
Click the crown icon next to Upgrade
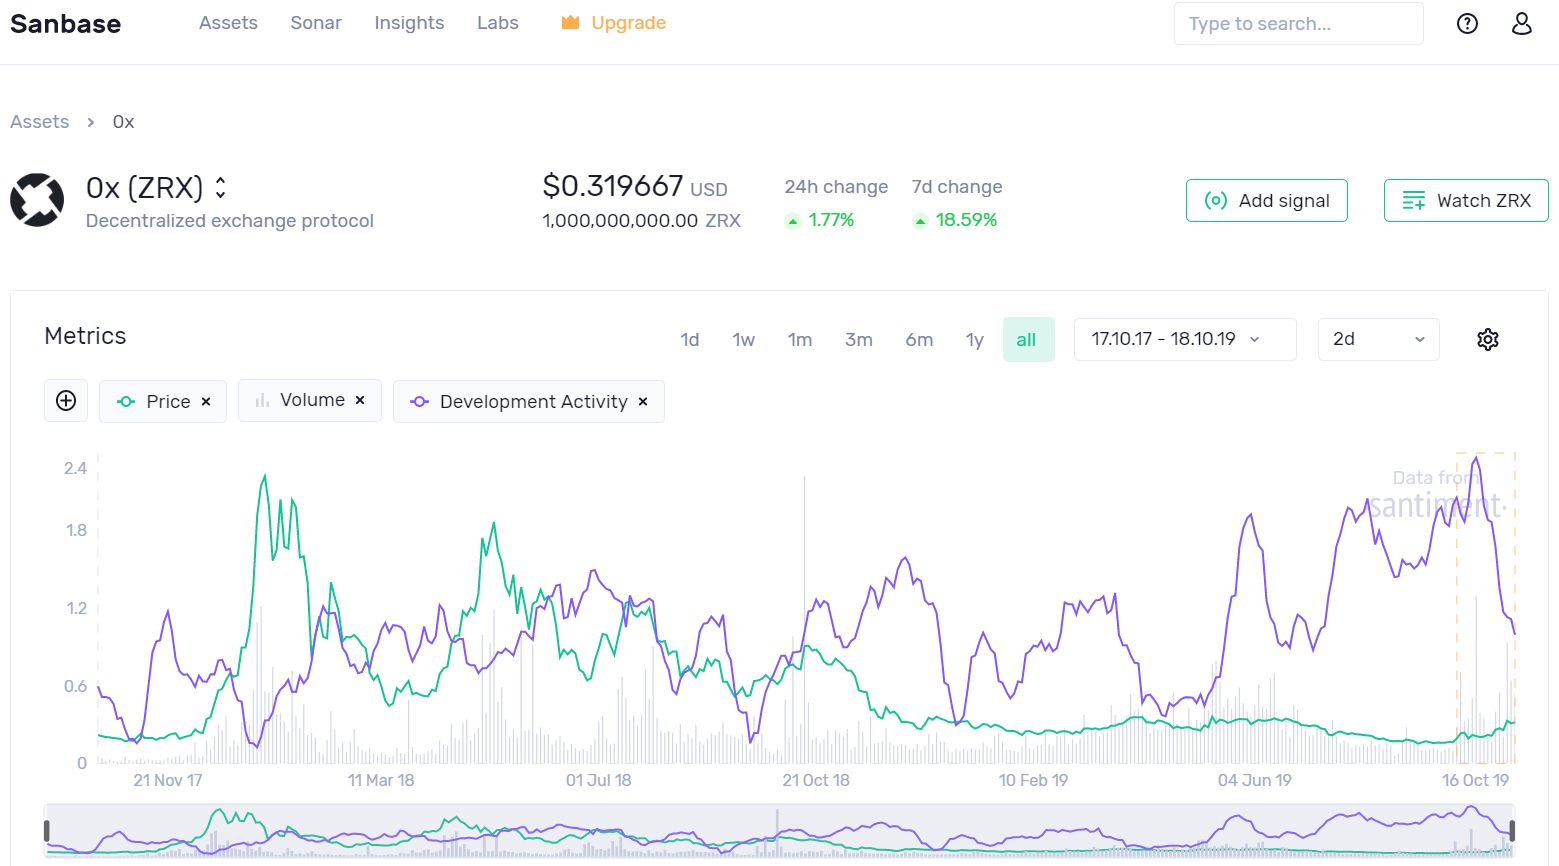[x=569, y=22]
